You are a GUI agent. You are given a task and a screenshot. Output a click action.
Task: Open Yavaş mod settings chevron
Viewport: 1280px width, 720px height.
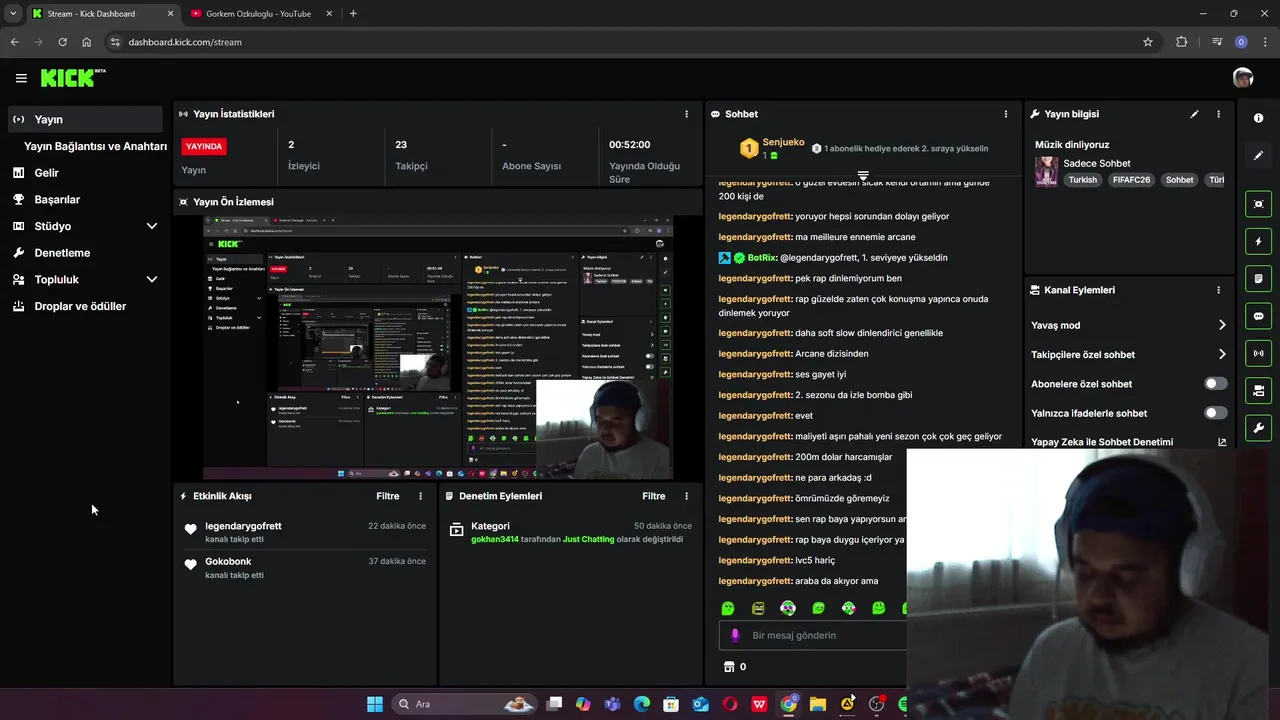[x=1222, y=325]
